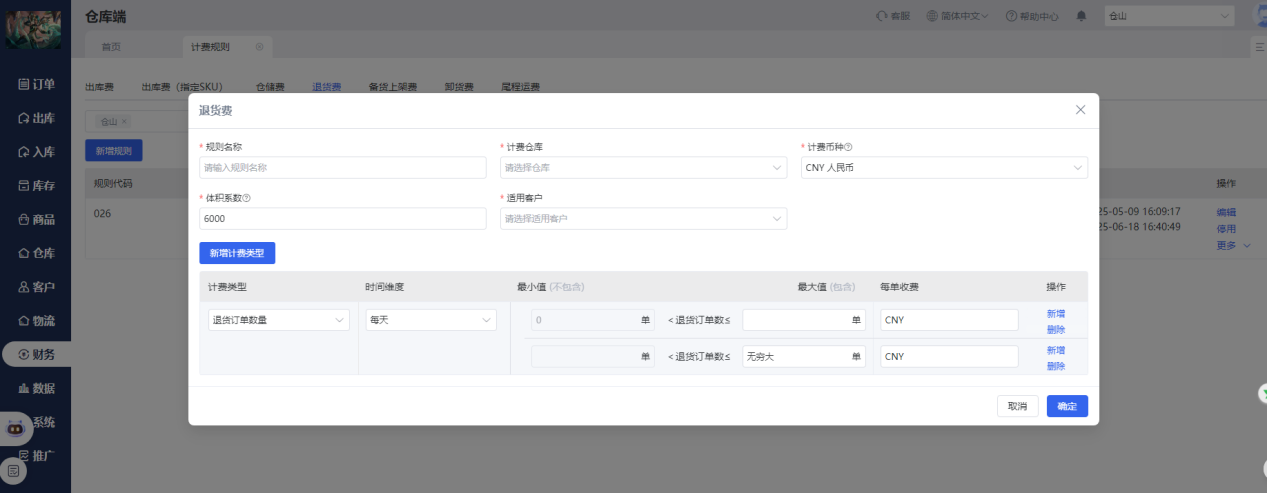Open the 客户 sidebar item

tap(36, 287)
